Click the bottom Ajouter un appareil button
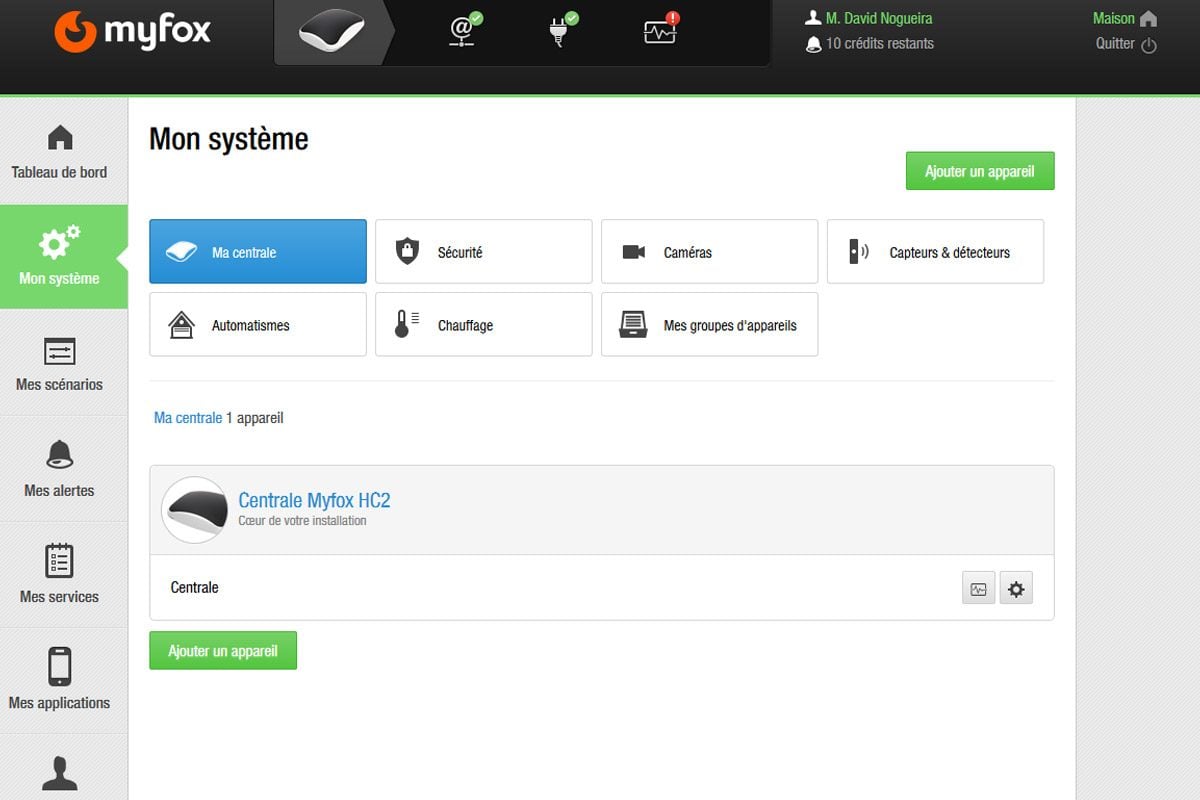Screen dimensions: 1200x800 pyautogui.click(x=223, y=650)
